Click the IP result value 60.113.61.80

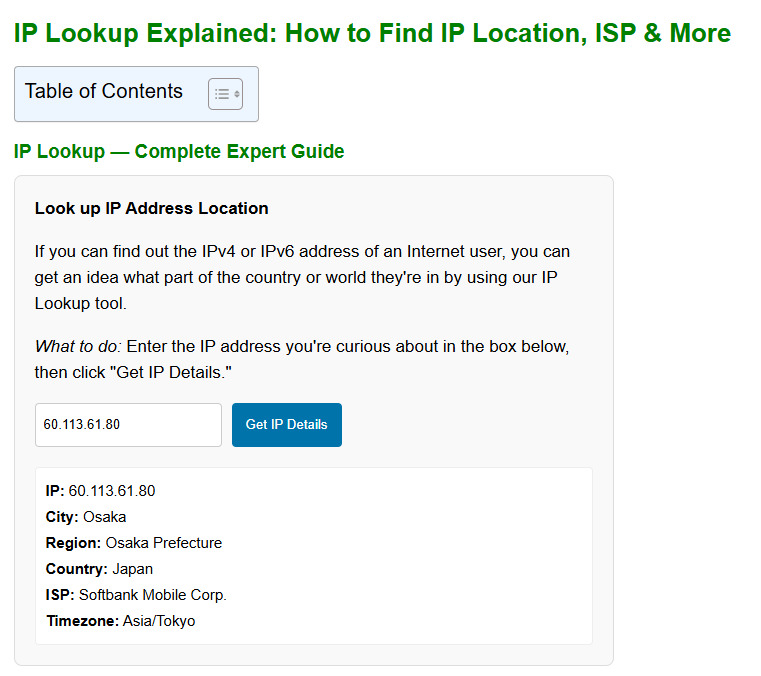[112, 491]
